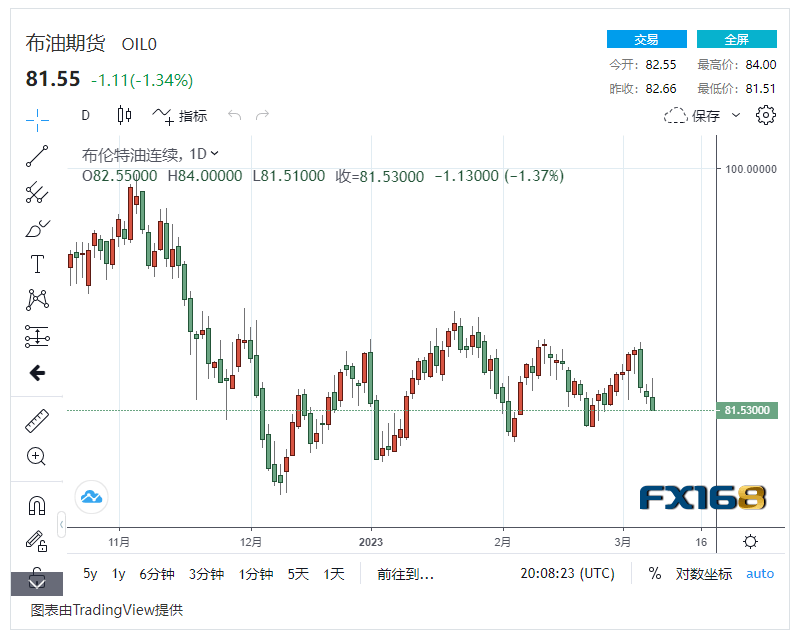
Task: Select the trend line drawing tool
Action: [37, 155]
